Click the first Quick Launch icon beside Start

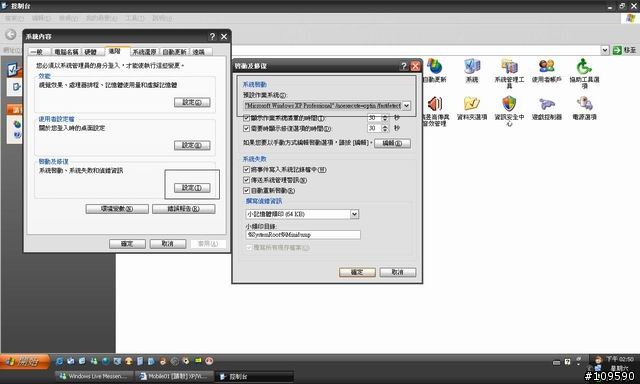60,361
